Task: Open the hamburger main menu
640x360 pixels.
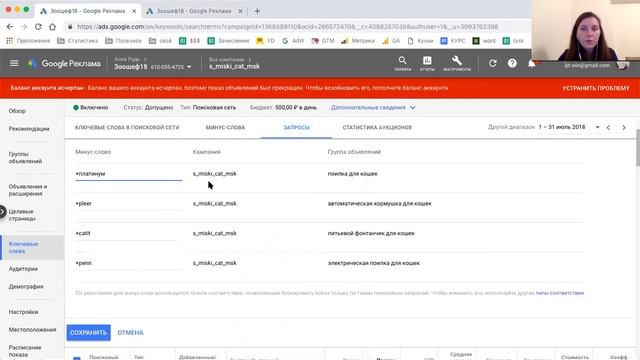Action: [14, 63]
